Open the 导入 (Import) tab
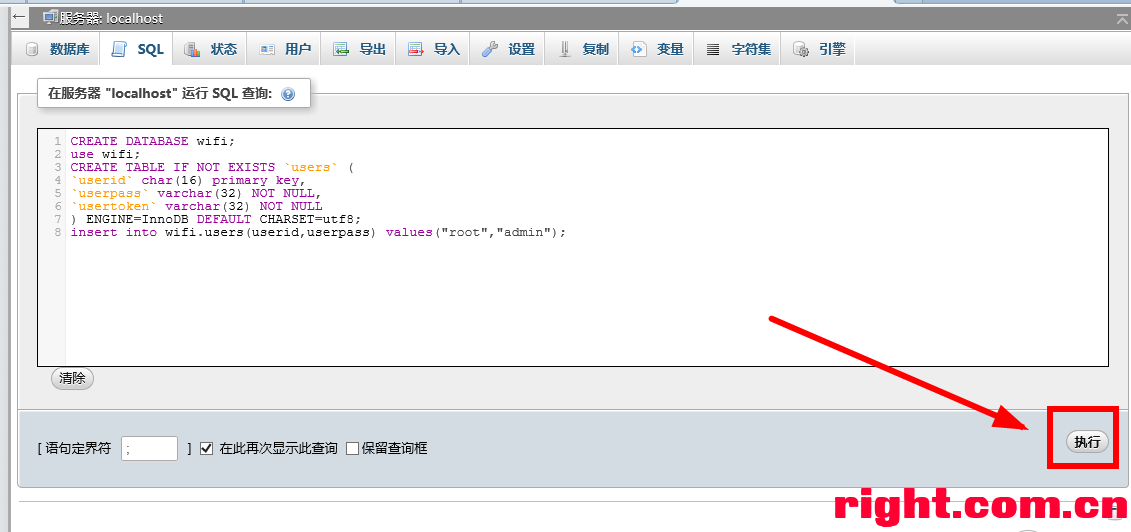This screenshot has width=1131, height=532. (434, 49)
